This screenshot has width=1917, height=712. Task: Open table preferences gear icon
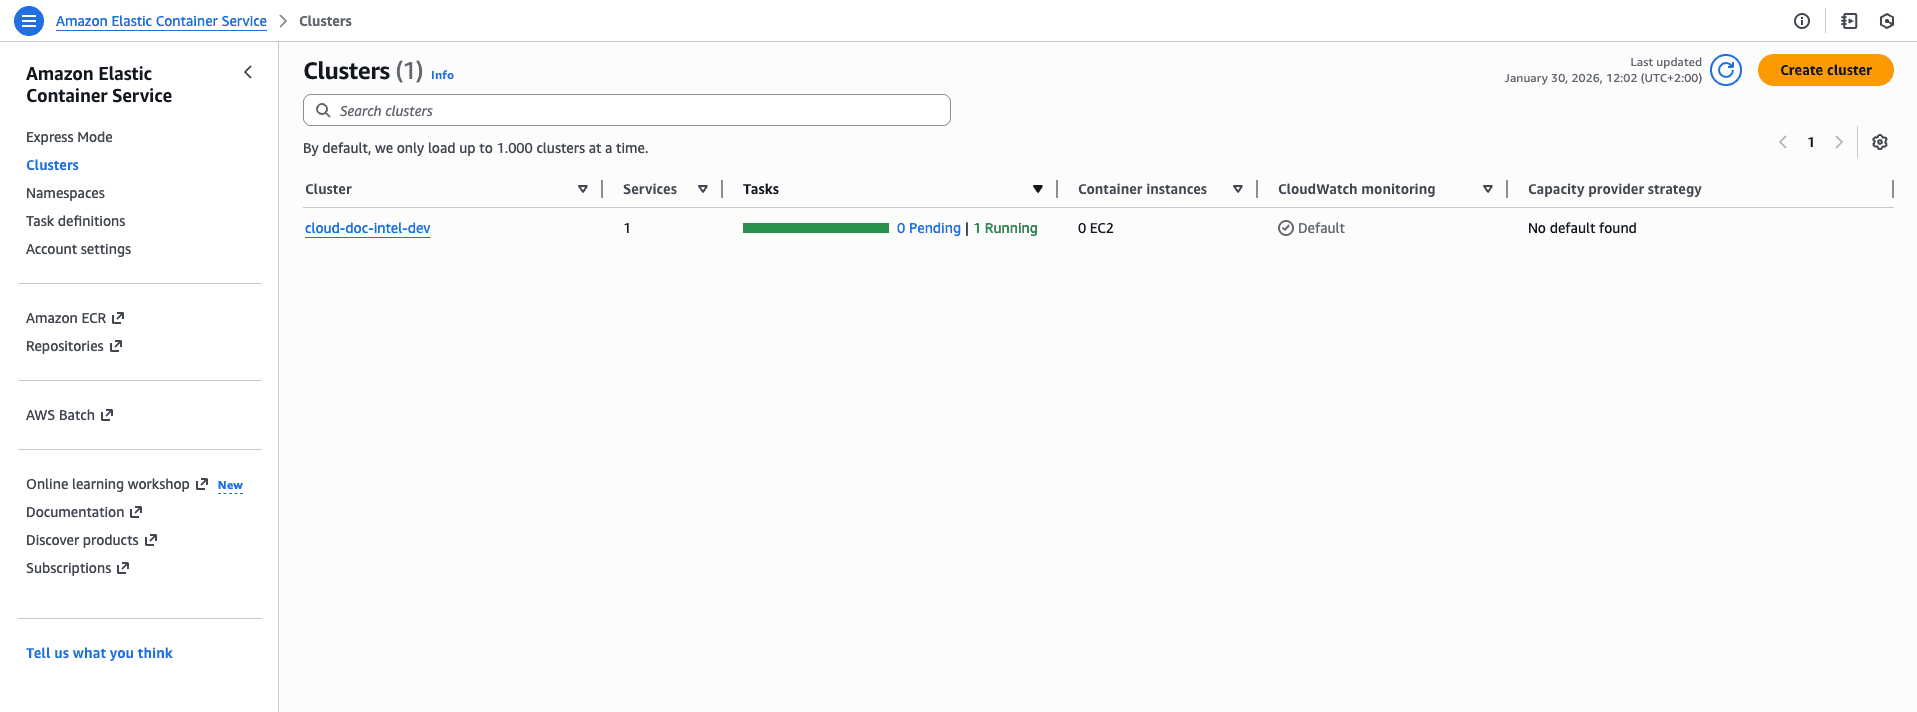(1879, 142)
